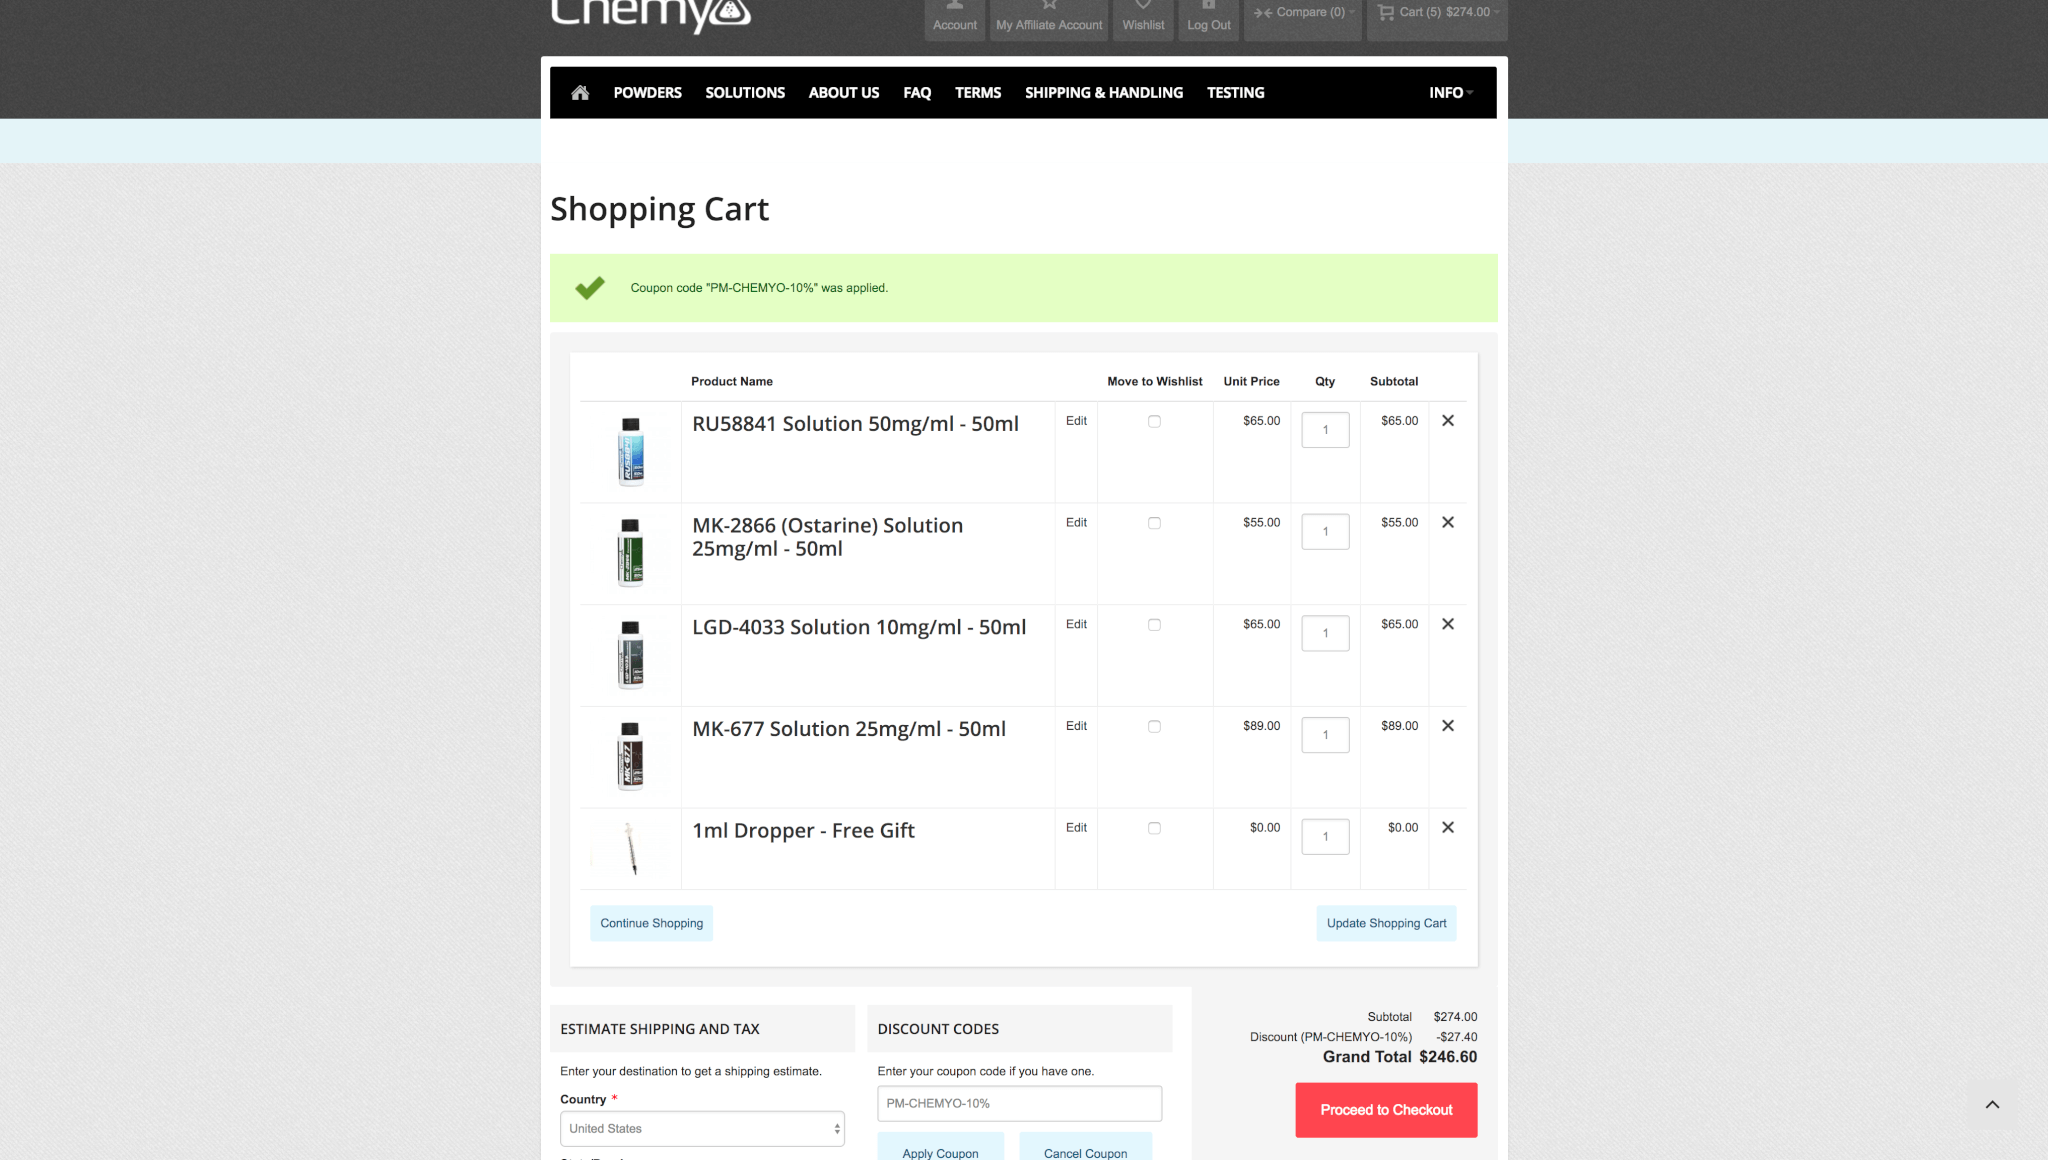Screen dimensions: 2048x1160
Task: Open the TESTING page
Action: (x=1235, y=92)
